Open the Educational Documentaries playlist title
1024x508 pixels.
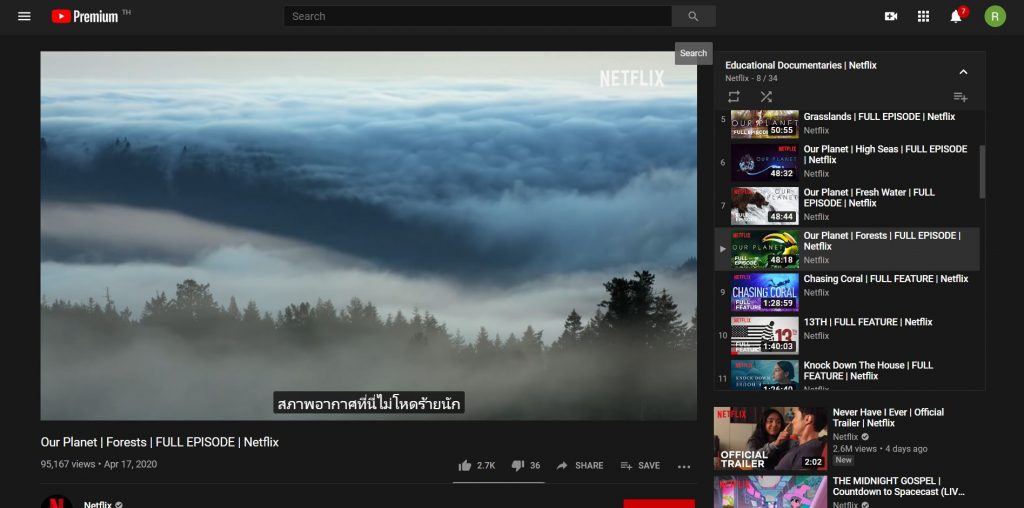click(801, 65)
